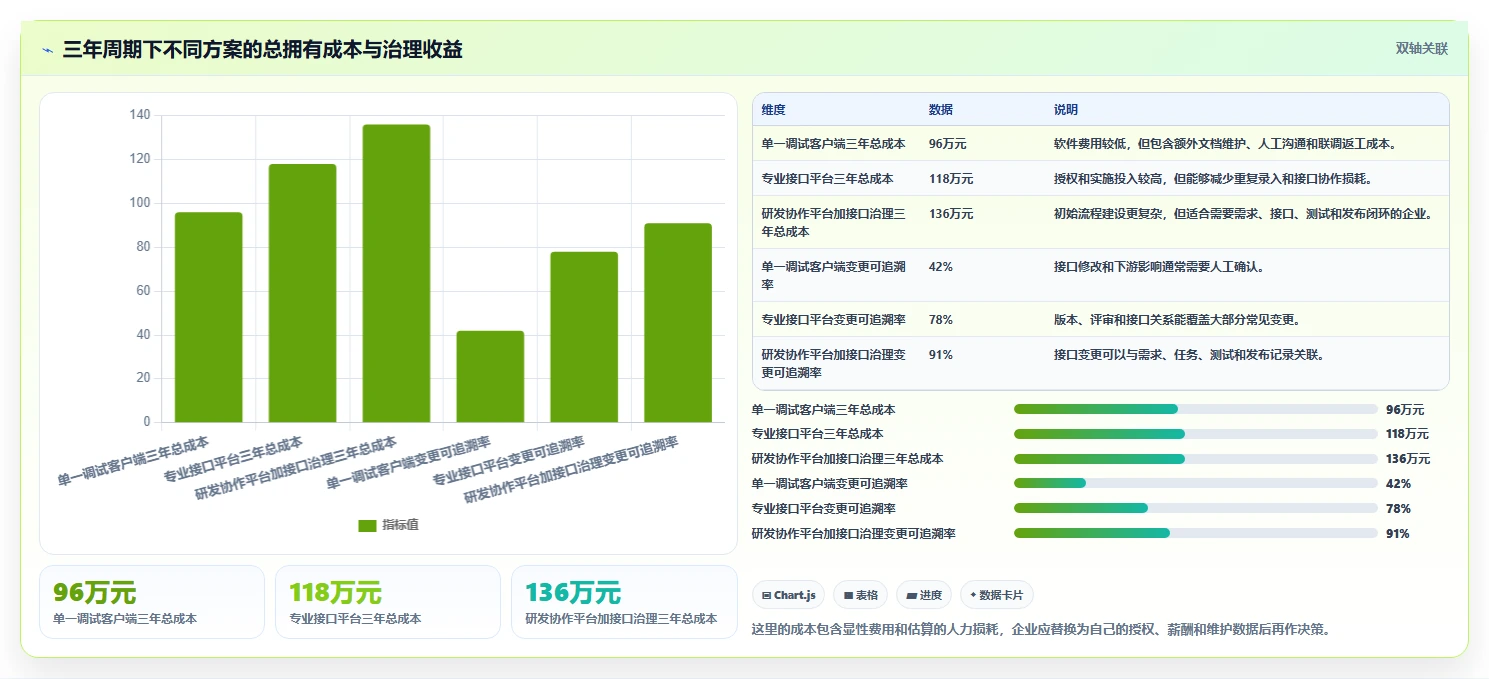Click table cell 单一调试客户端变更可追溯率
The height and width of the screenshot is (679, 1489).
coord(833,276)
